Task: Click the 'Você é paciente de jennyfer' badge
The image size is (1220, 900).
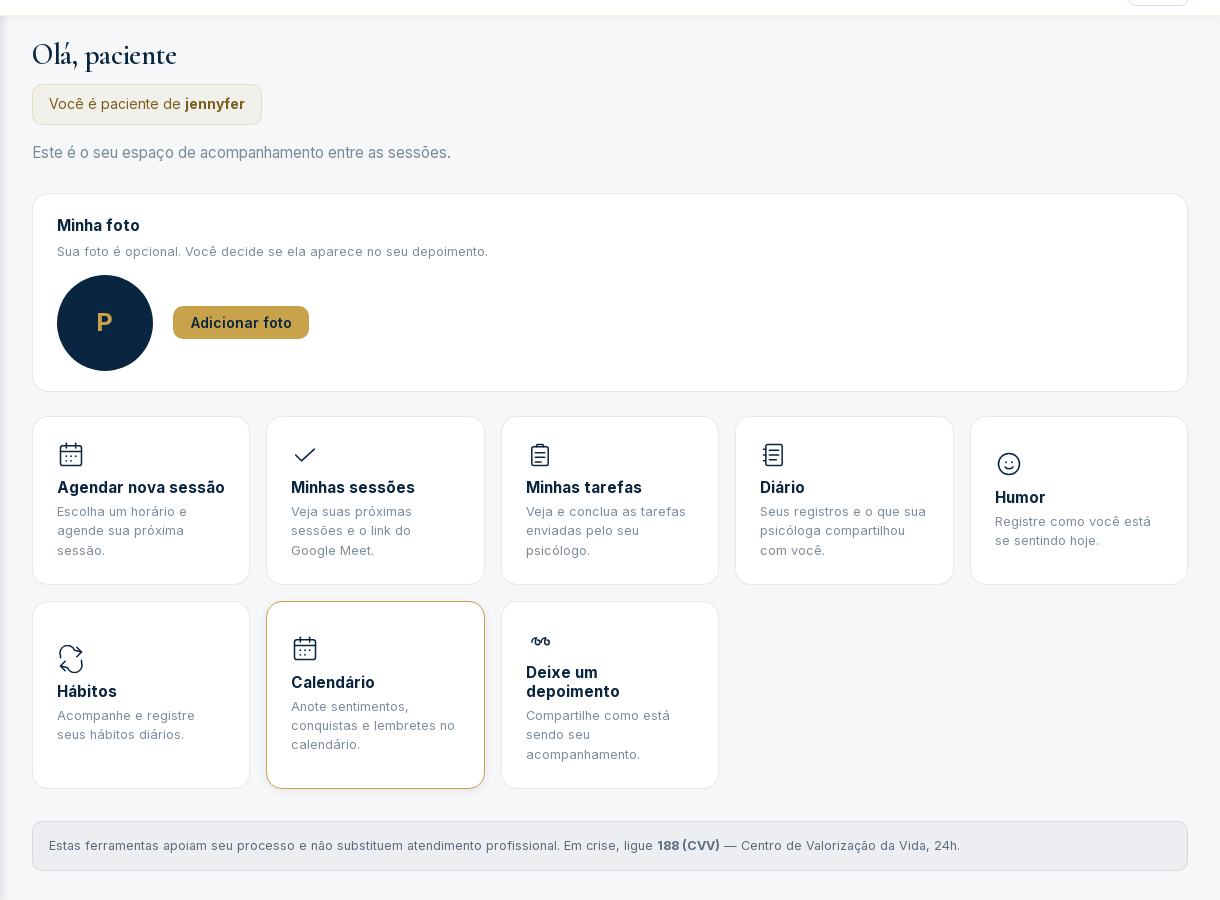Action: pyautogui.click(x=147, y=104)
